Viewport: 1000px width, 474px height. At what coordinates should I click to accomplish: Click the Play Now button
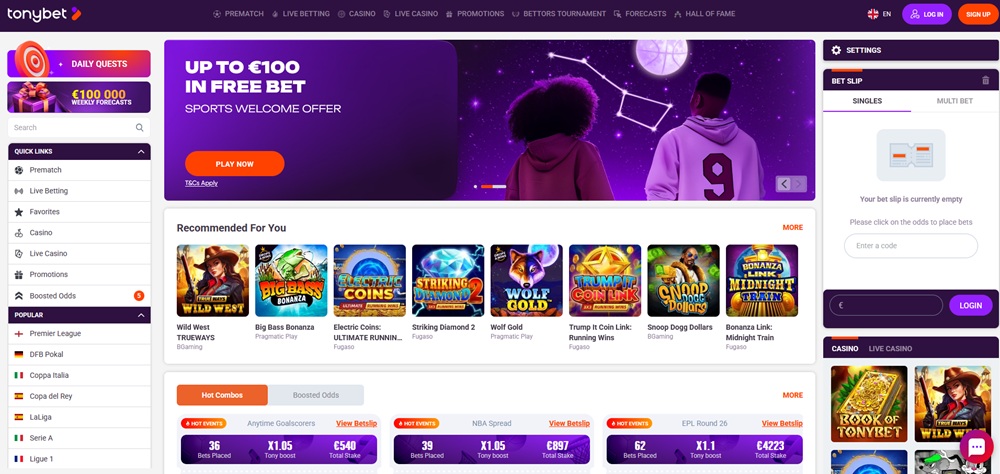coord(235,164)
